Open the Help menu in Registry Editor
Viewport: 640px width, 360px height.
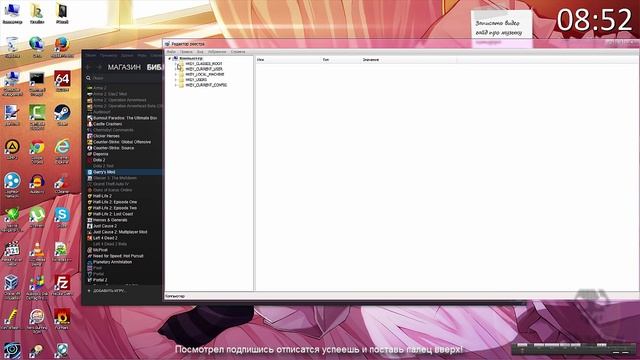tap(238, 52)
